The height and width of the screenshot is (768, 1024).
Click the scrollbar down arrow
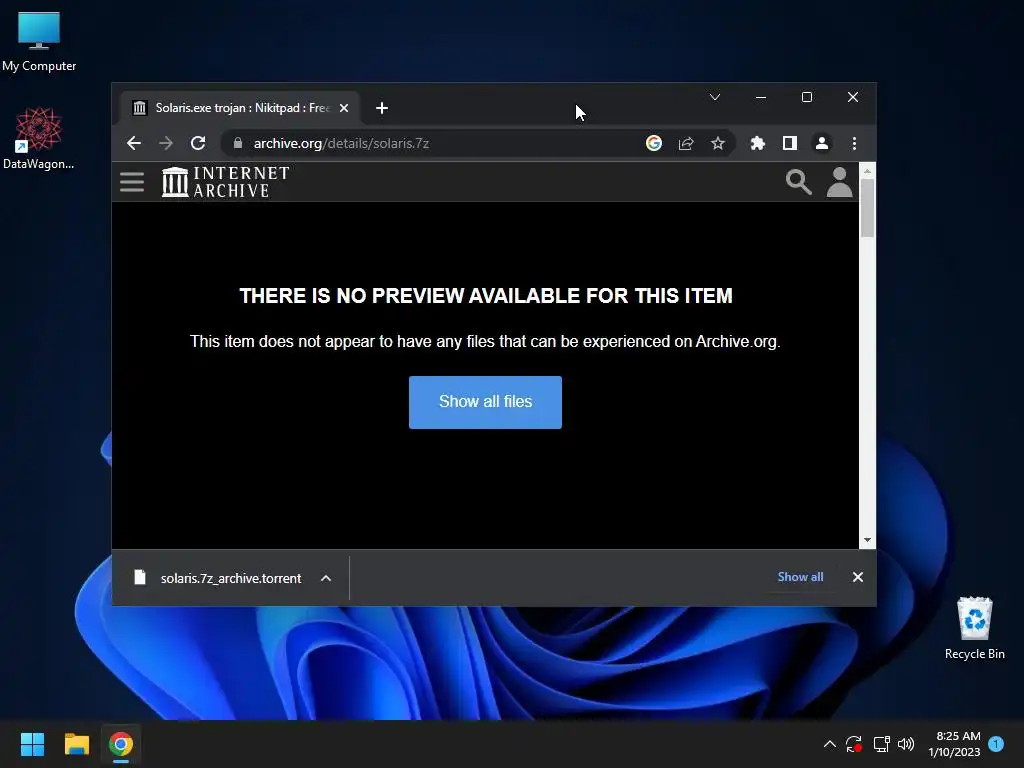[867, 540]
